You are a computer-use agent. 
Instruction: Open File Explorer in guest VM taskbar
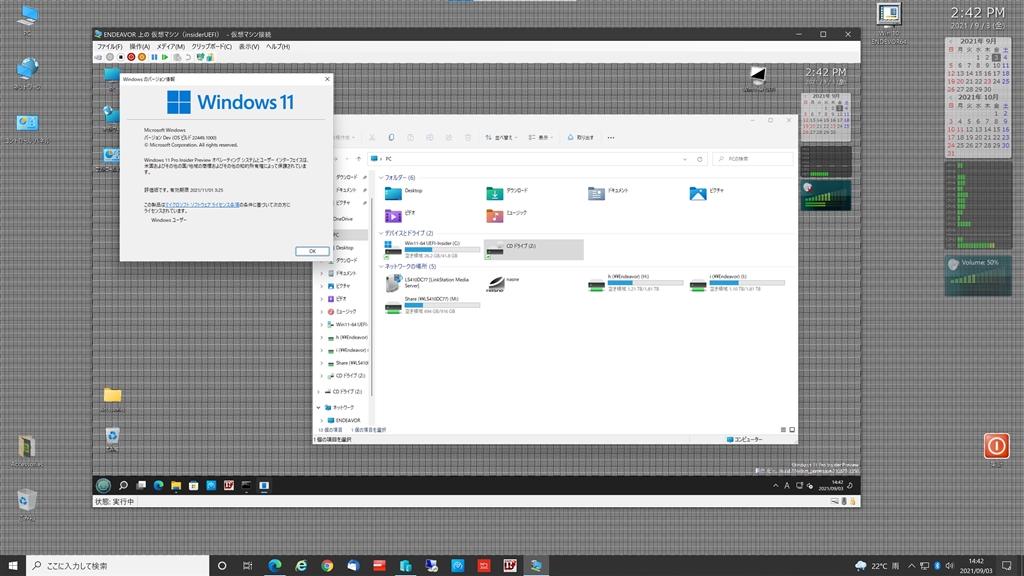(x=176, y=485)
